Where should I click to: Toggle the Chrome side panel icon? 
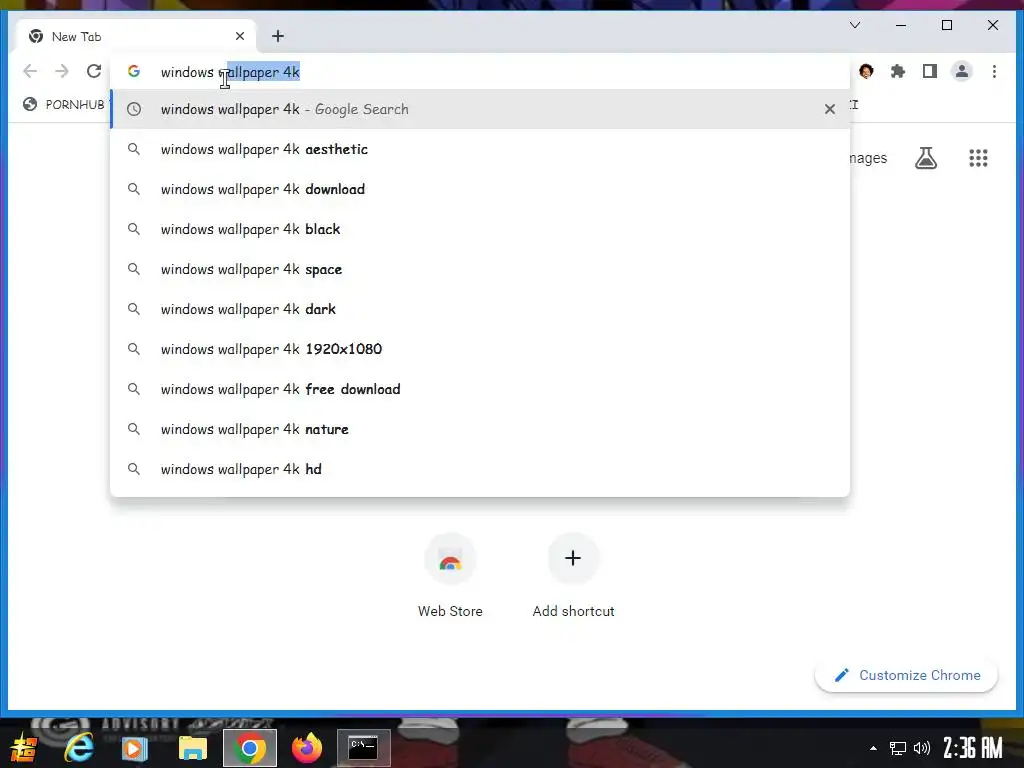[x=930, y=71]
